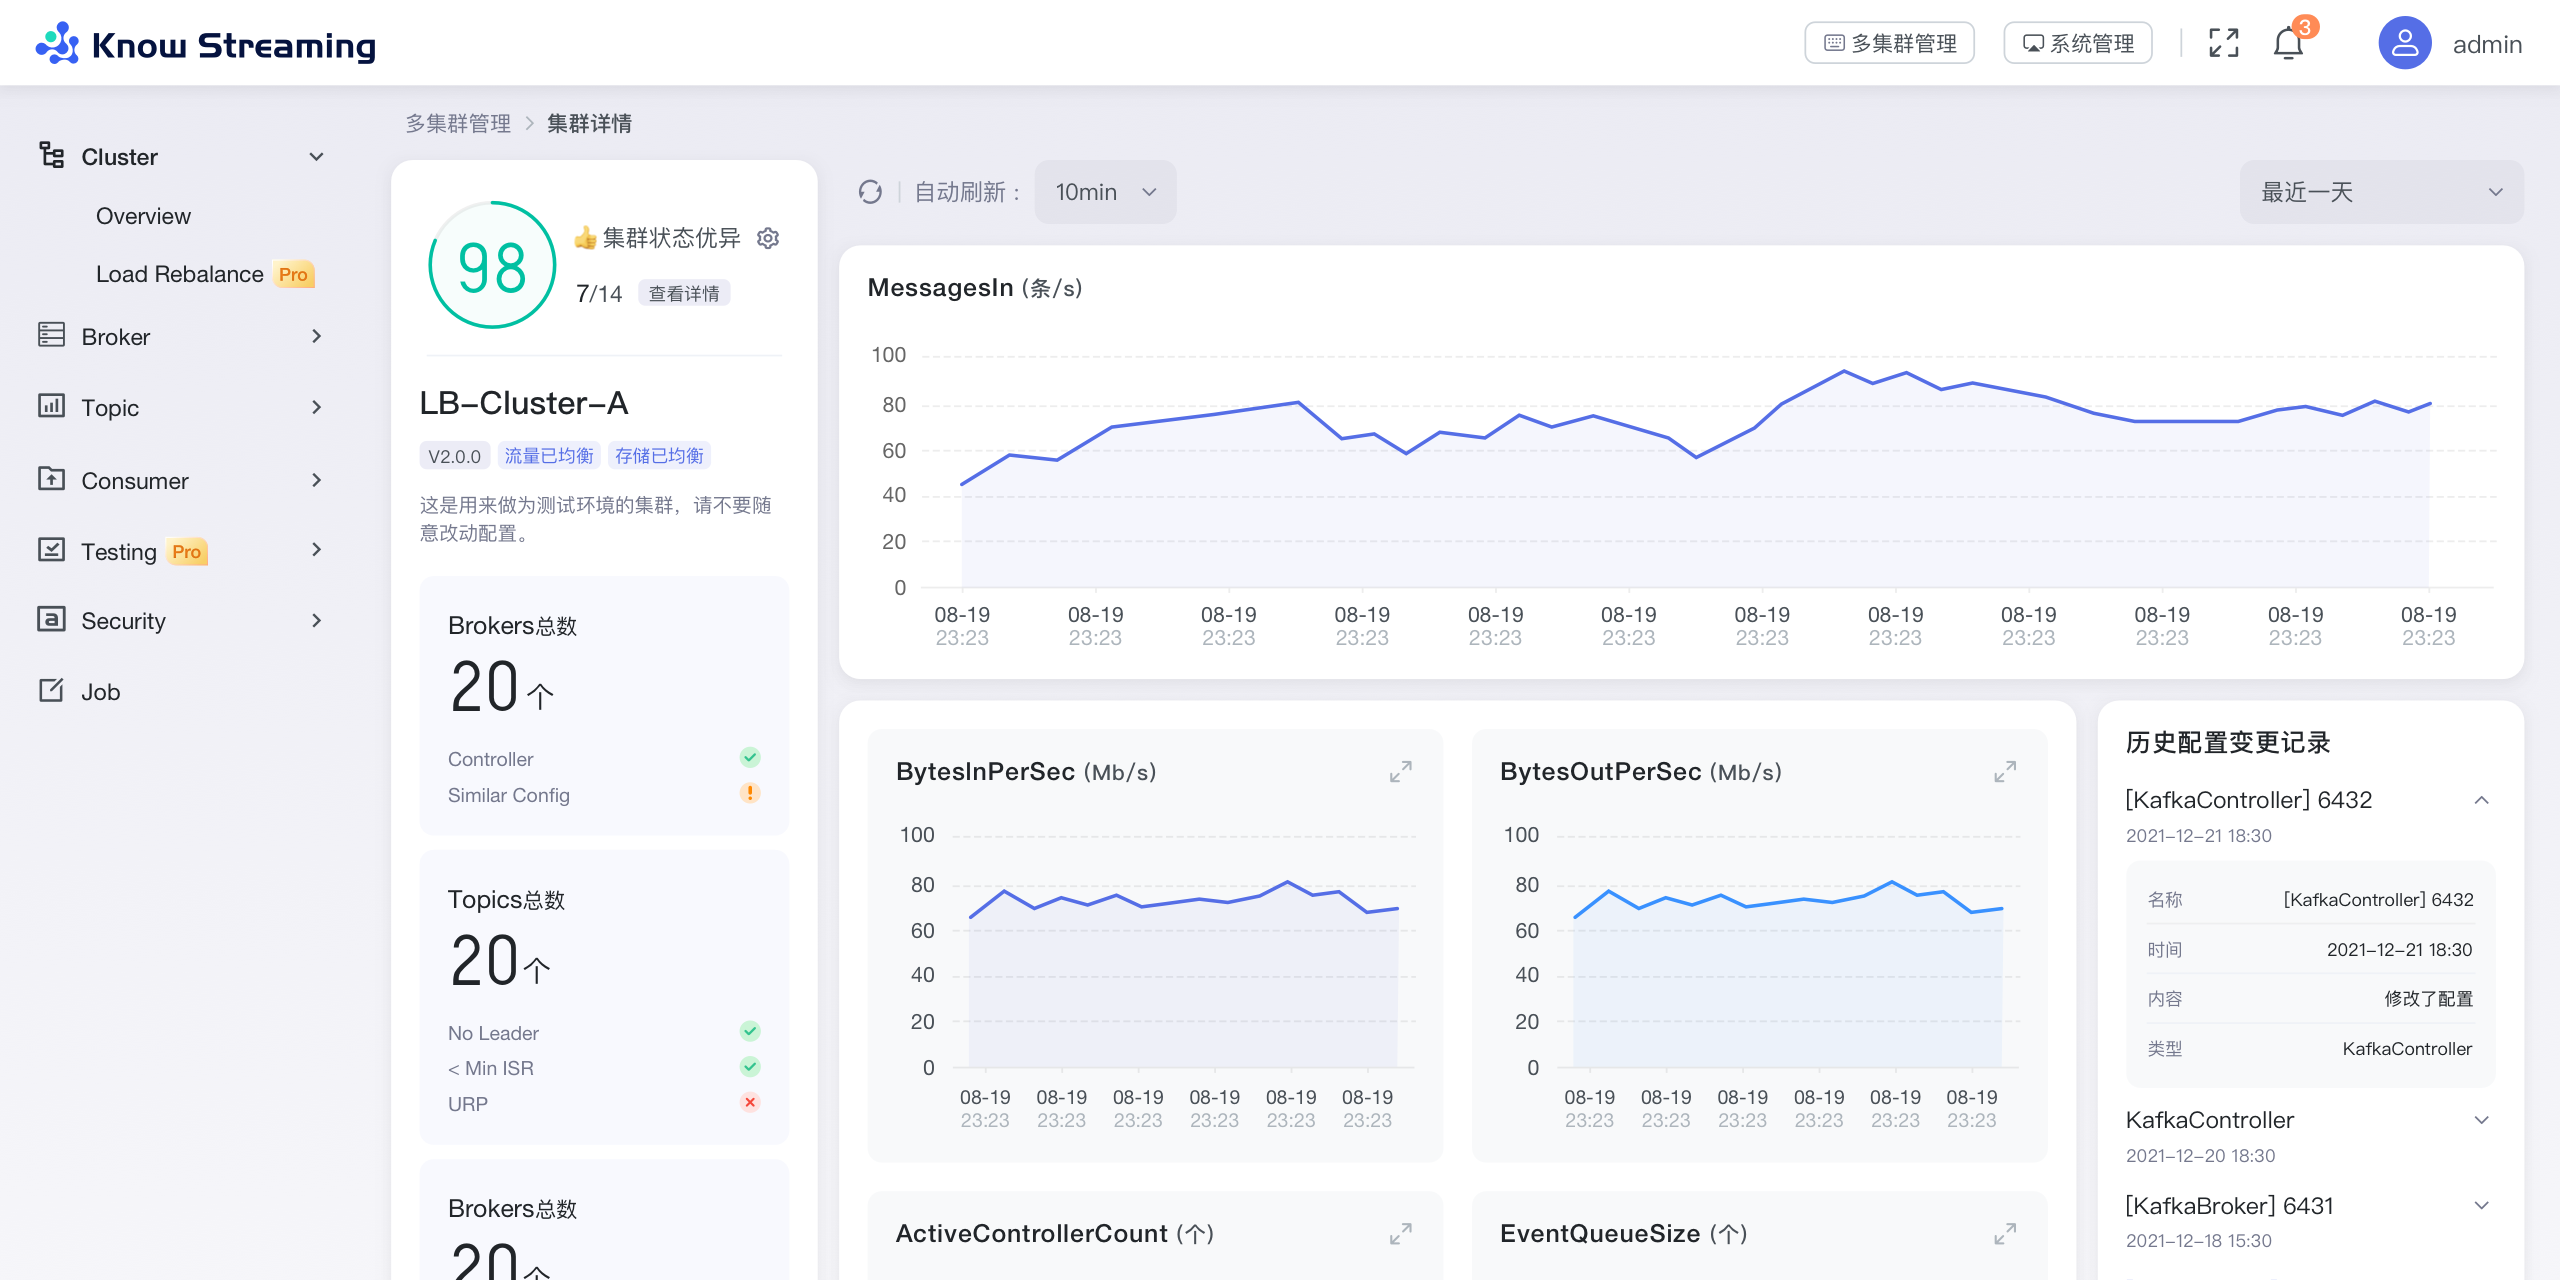Click the thumbs-up cluster status icon
Screen dimensions: 2560x1280
point(585,237)
